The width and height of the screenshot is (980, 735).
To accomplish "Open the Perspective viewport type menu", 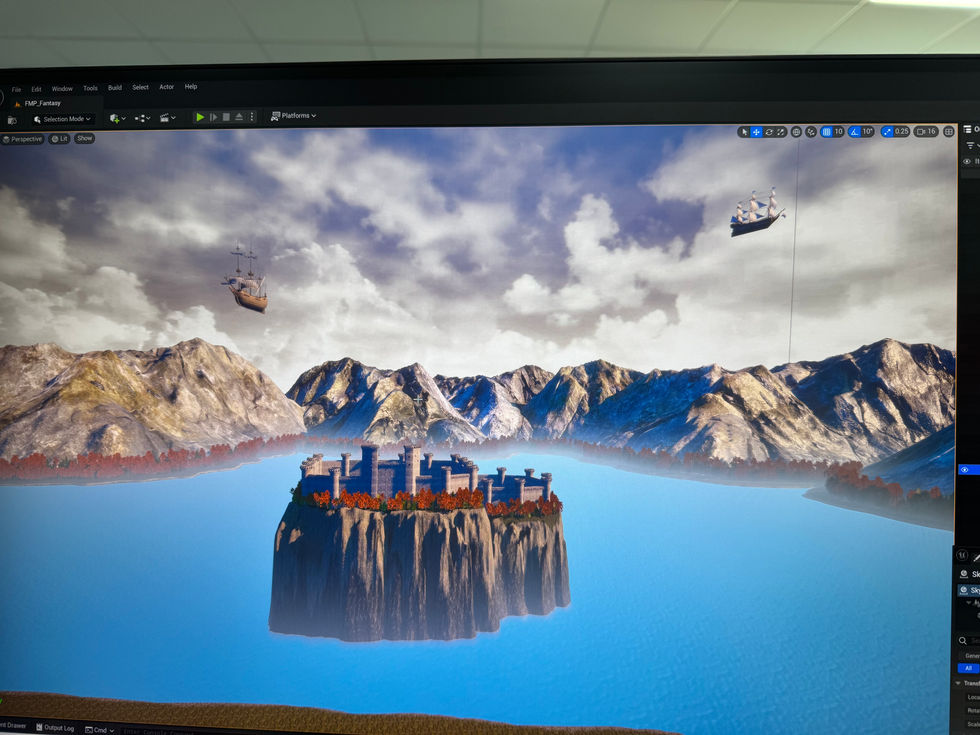I will (22, 139).
